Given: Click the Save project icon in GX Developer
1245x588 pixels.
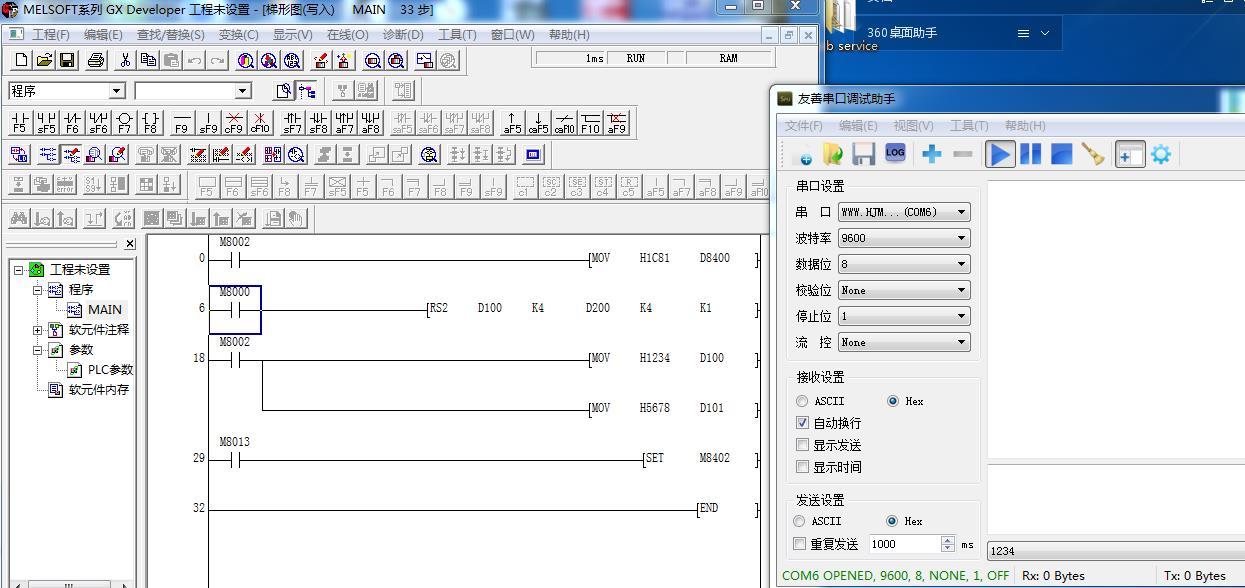Looking at the screenshot, I should click(x=67, y=60).
